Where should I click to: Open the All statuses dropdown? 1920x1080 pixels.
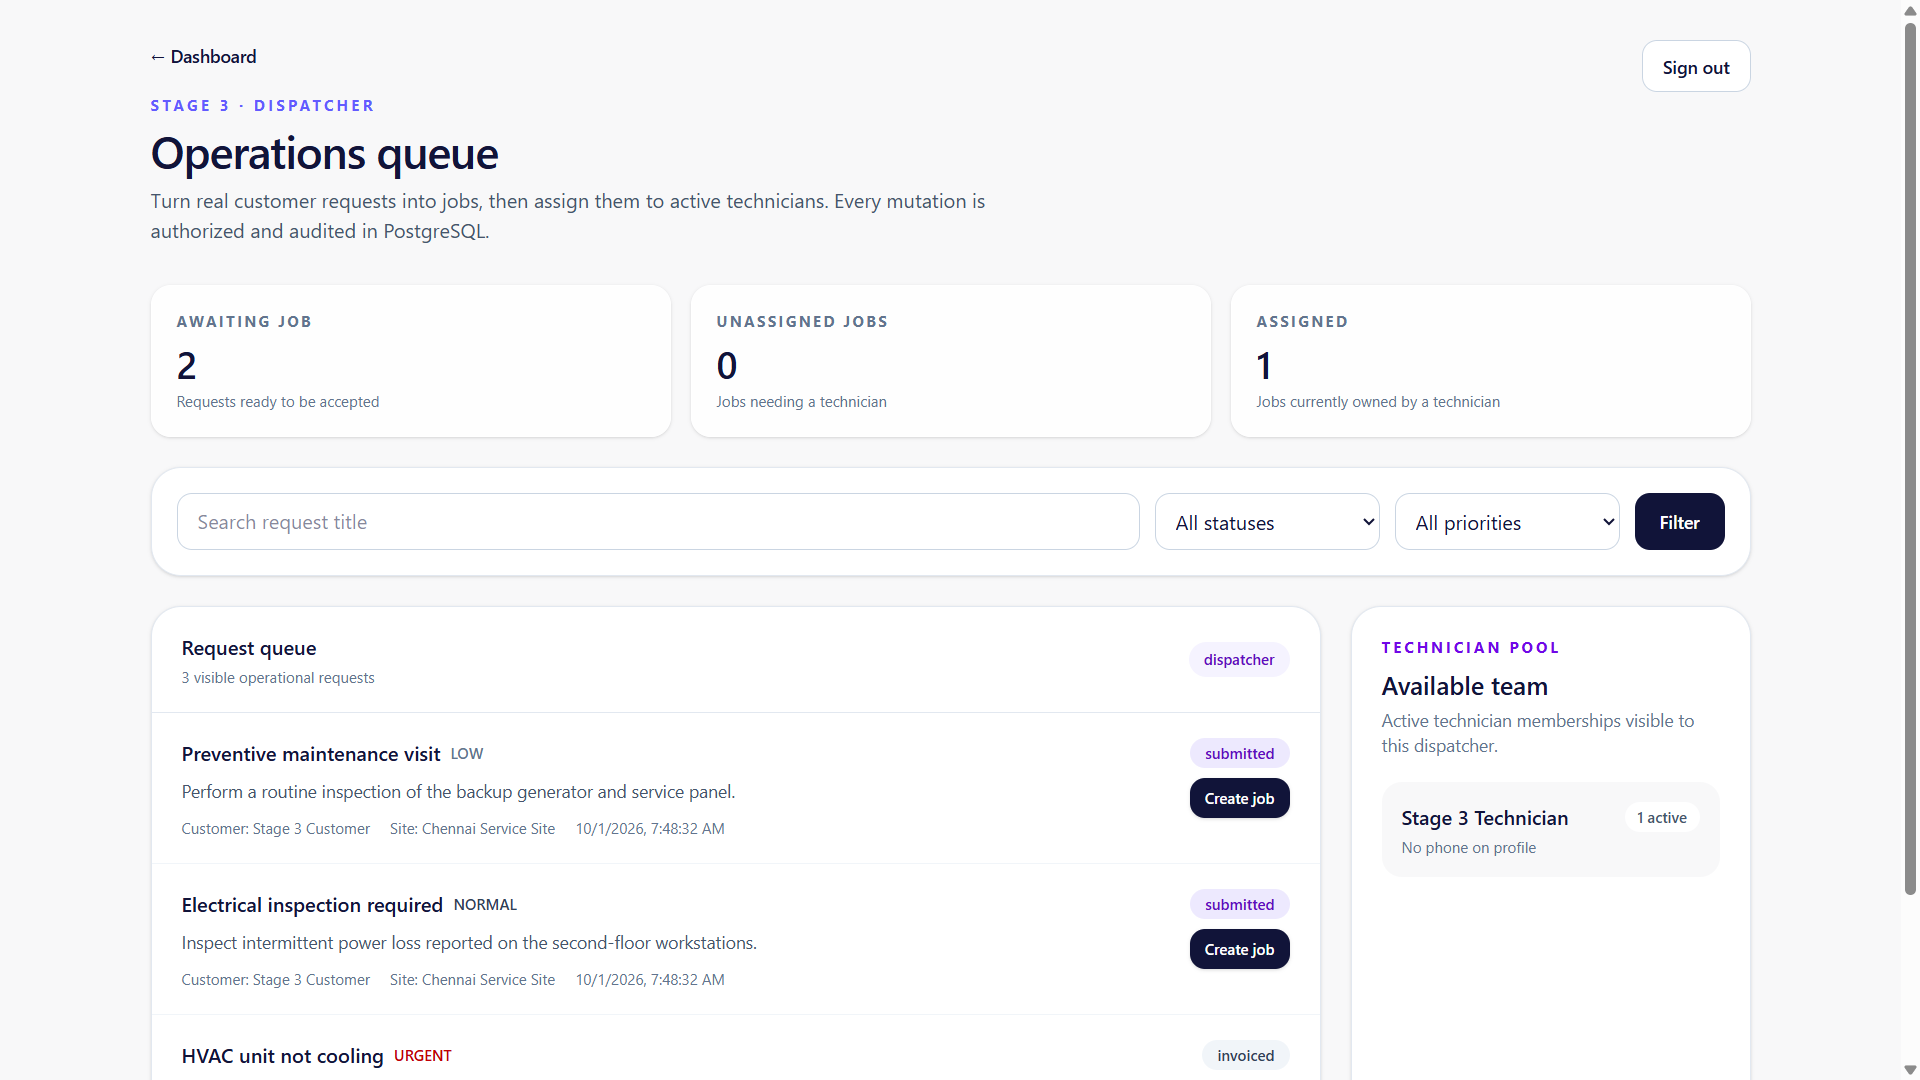click(x=1267, y=522)
